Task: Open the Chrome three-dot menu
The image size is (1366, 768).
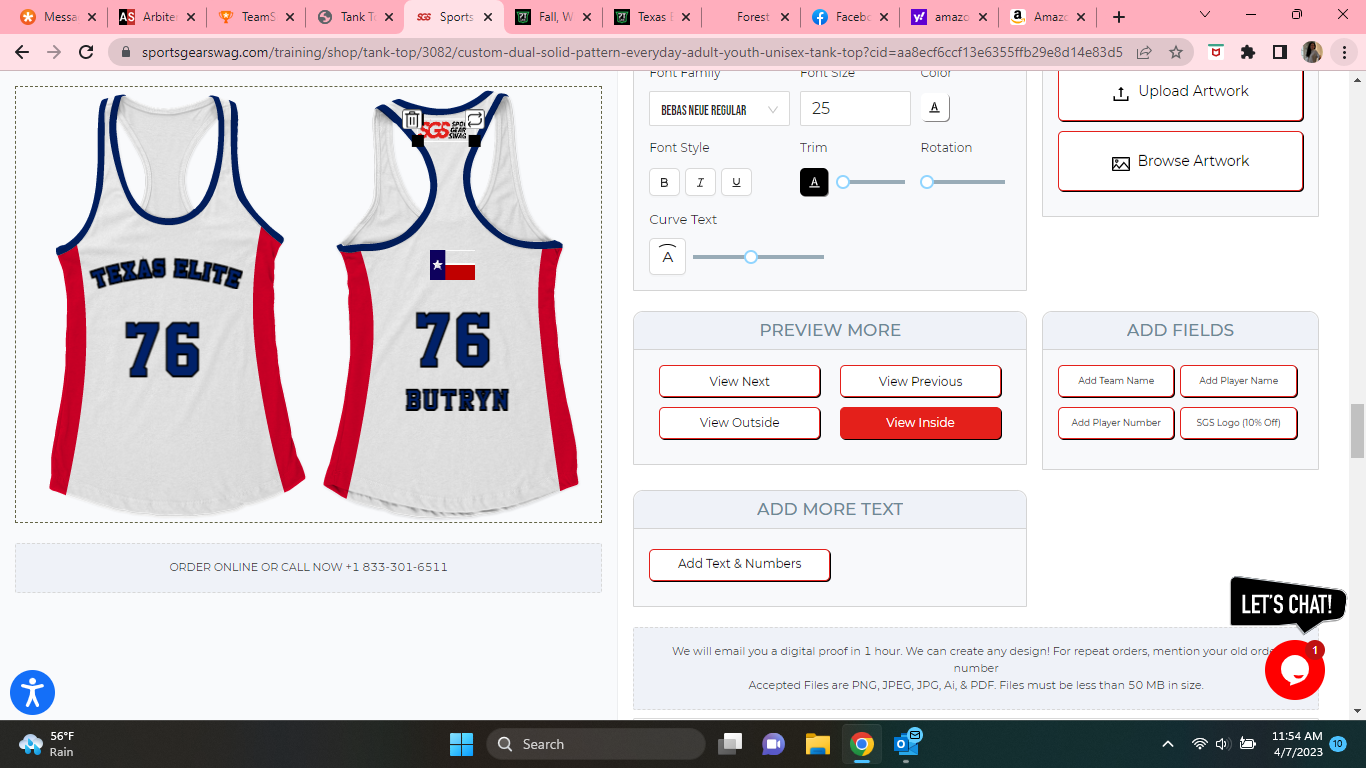Action: [1343, 51]
